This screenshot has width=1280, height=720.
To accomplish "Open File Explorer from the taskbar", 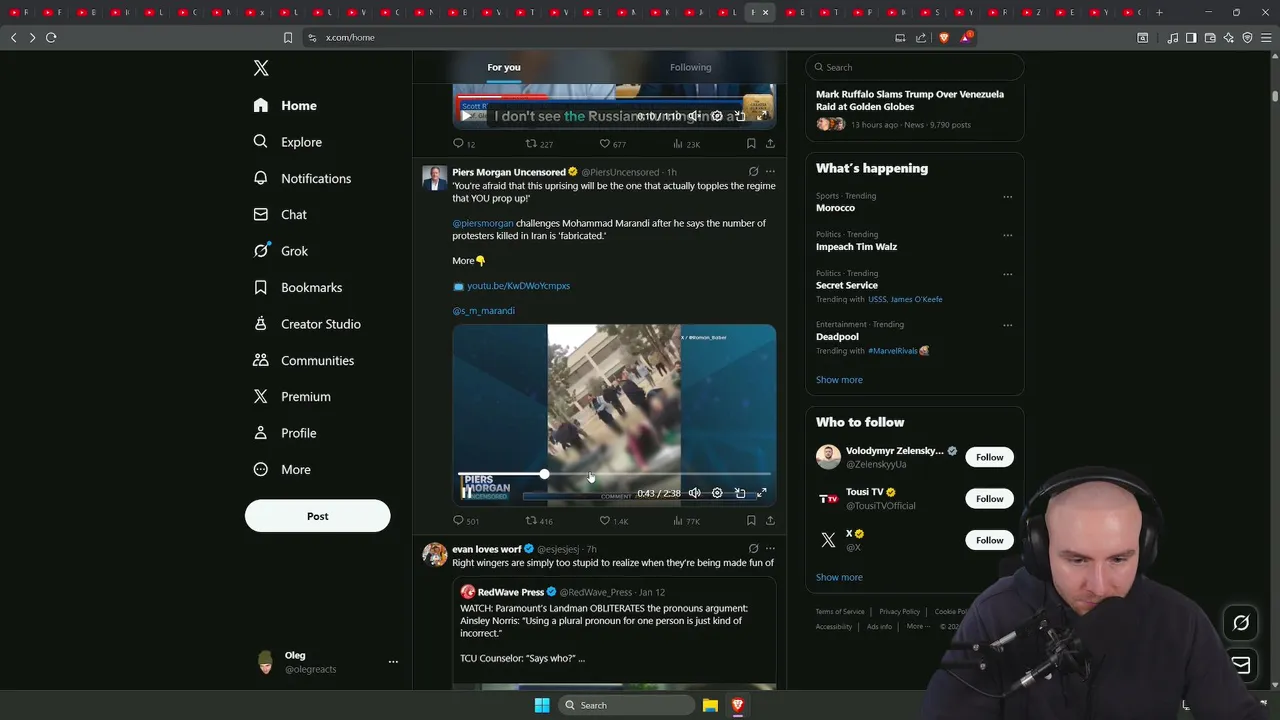I will click(710, 705).
